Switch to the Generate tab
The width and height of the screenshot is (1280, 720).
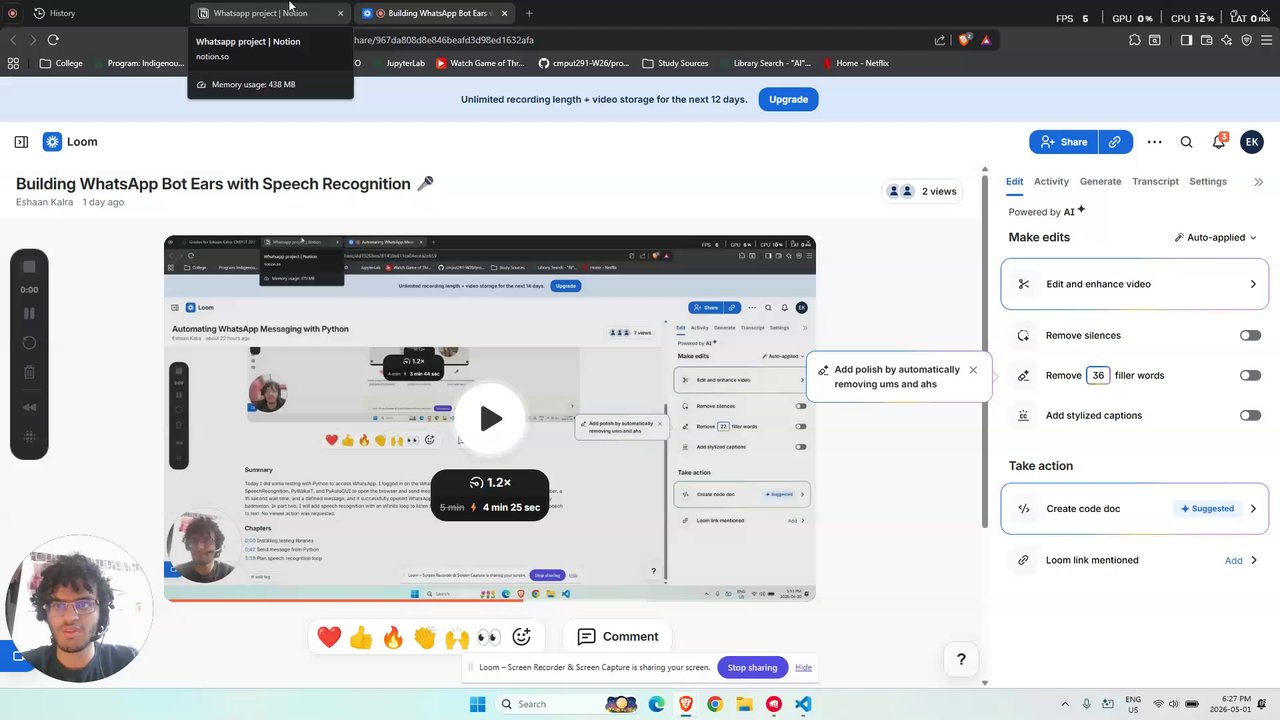click(1100, 182)
